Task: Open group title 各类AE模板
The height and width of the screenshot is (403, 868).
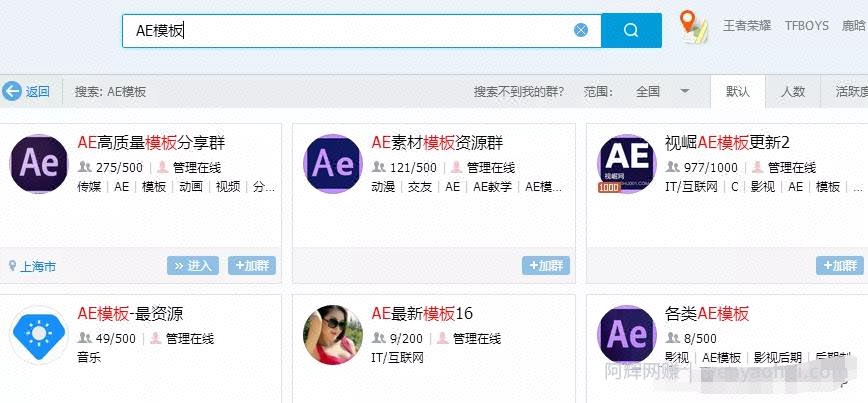Action: click(707, 314)
